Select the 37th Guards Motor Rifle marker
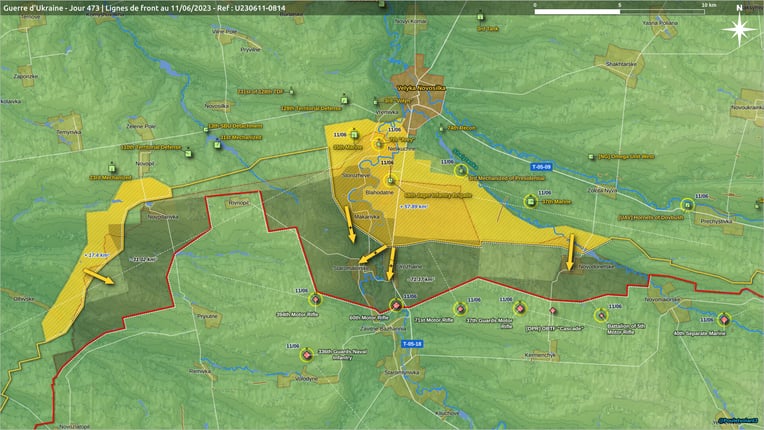Image resolution: width=764 pixels, height=430 pixels. coord(520,308)
